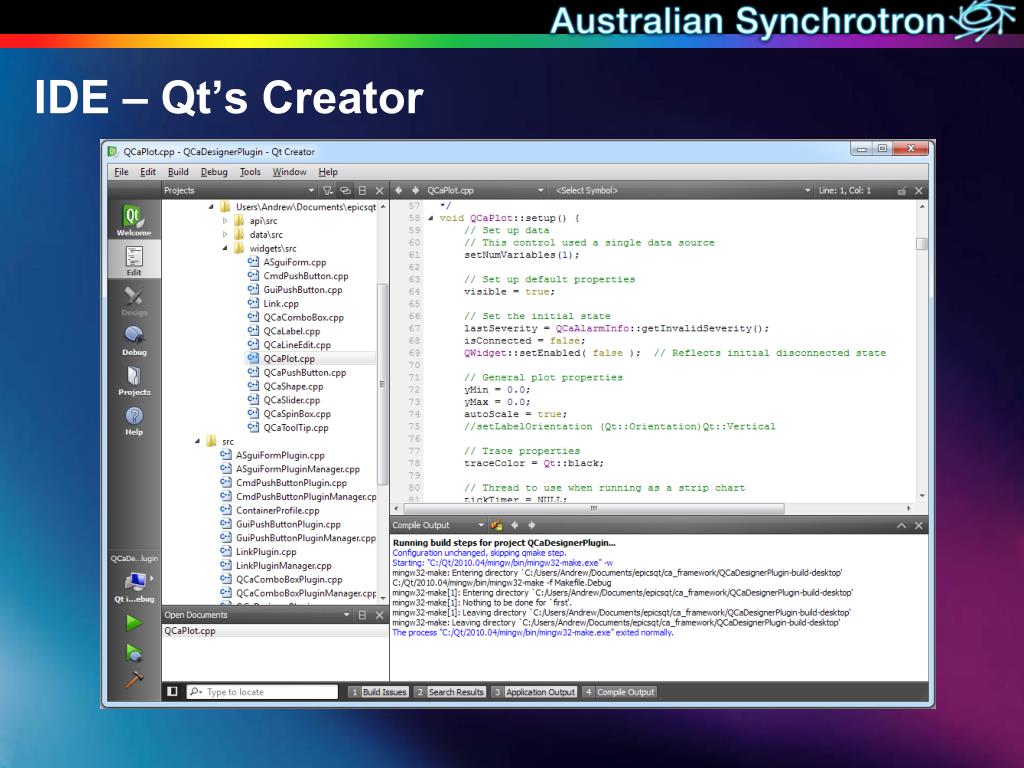Open the Qt debug target selector
This screenshot has width=1024, height=768.
(x=134, y=586)
